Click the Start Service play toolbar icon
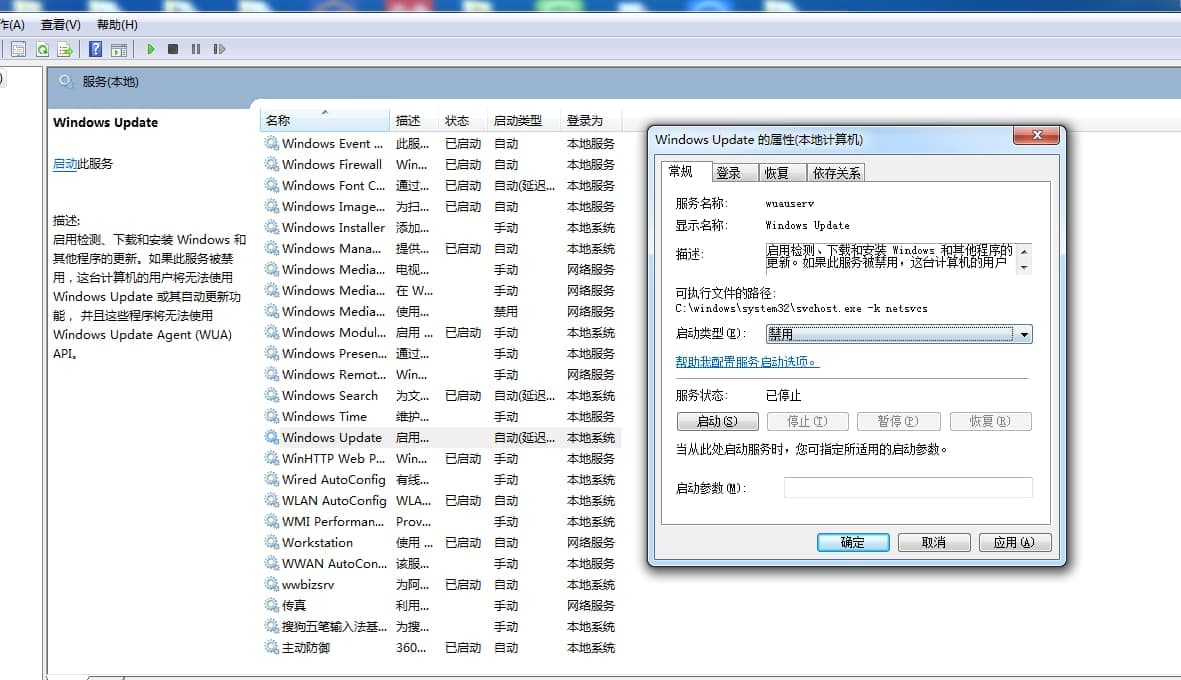 [x=151, y=49]
